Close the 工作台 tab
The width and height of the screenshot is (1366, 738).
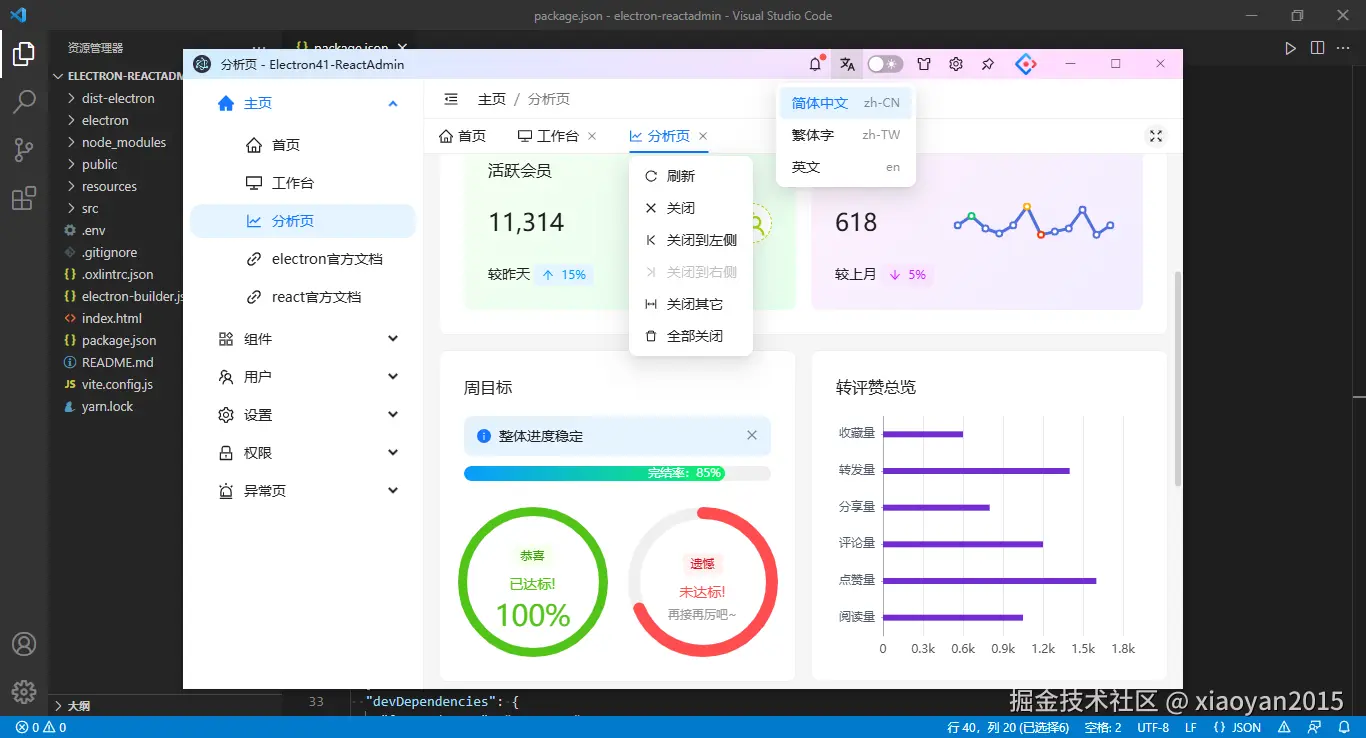[x=592, y=136]
